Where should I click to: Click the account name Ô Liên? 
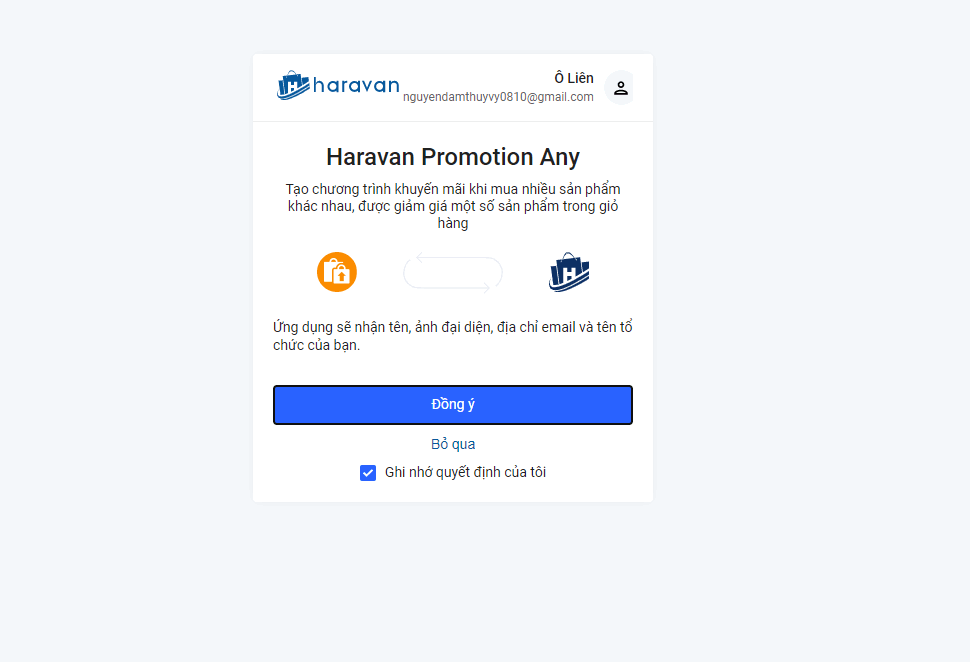coord(574,78)
